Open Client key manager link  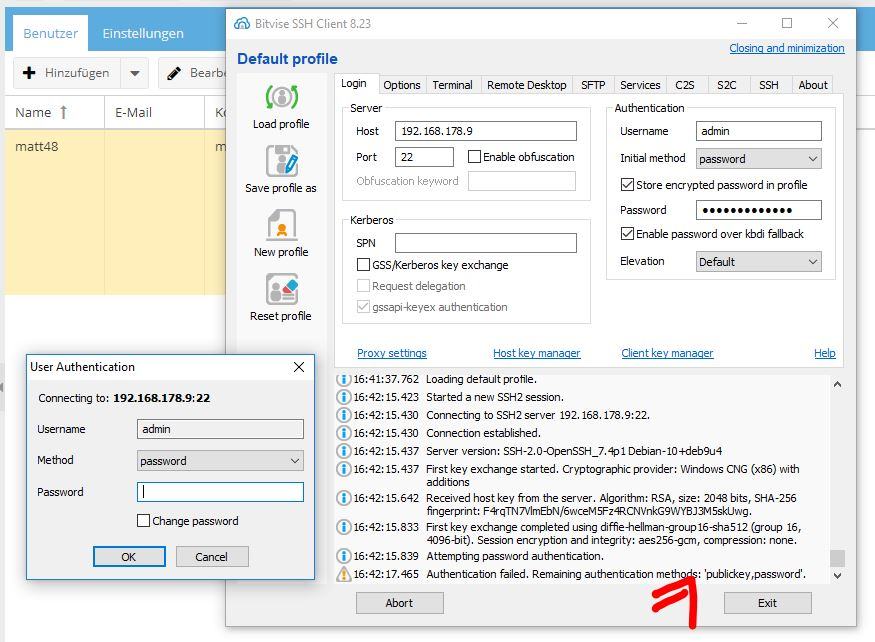click(x=667, y=353)
